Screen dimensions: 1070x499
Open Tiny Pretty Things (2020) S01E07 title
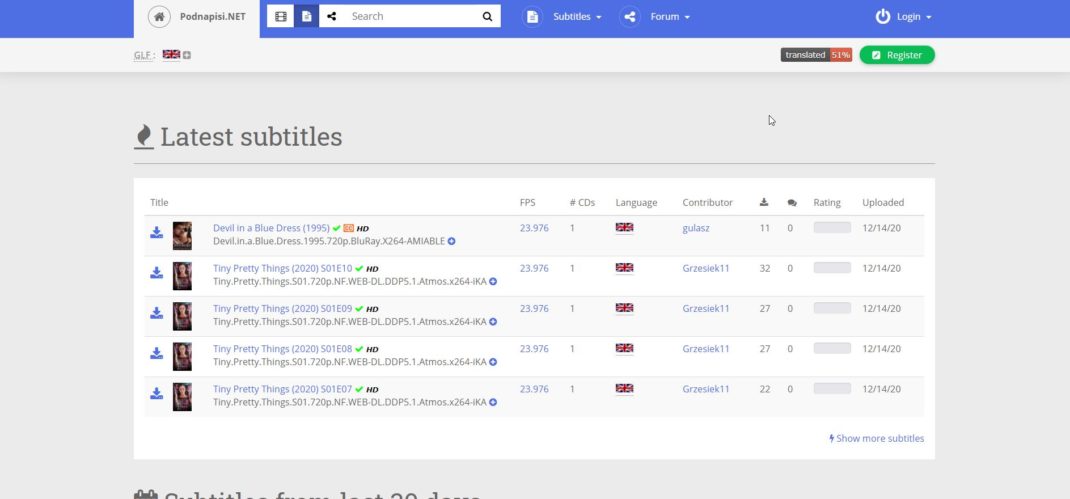point(283,389)
